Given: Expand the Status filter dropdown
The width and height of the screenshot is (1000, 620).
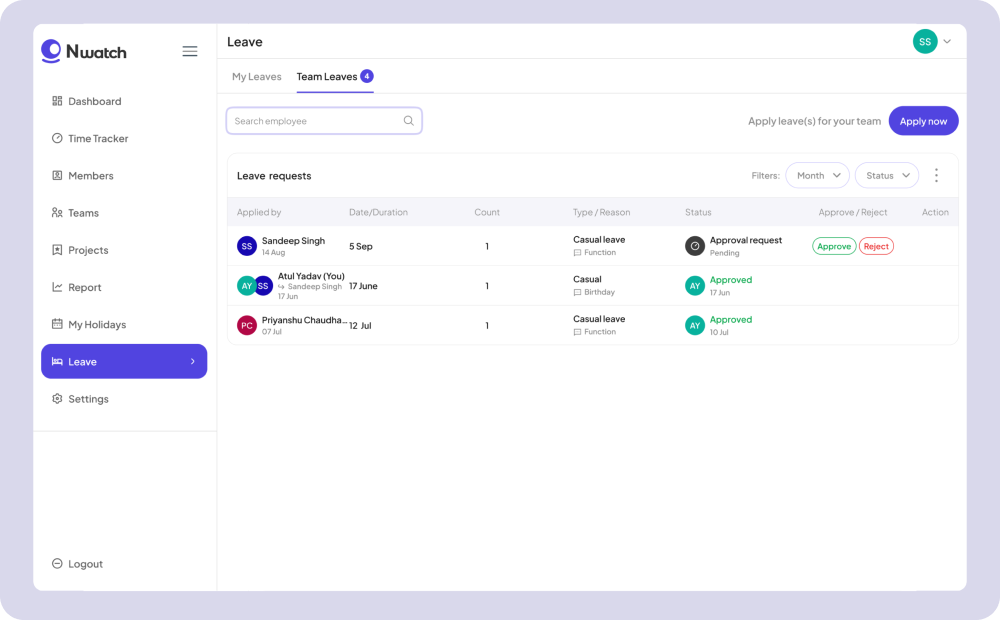Looking at the screenshot, I should [x=886, y=175].
